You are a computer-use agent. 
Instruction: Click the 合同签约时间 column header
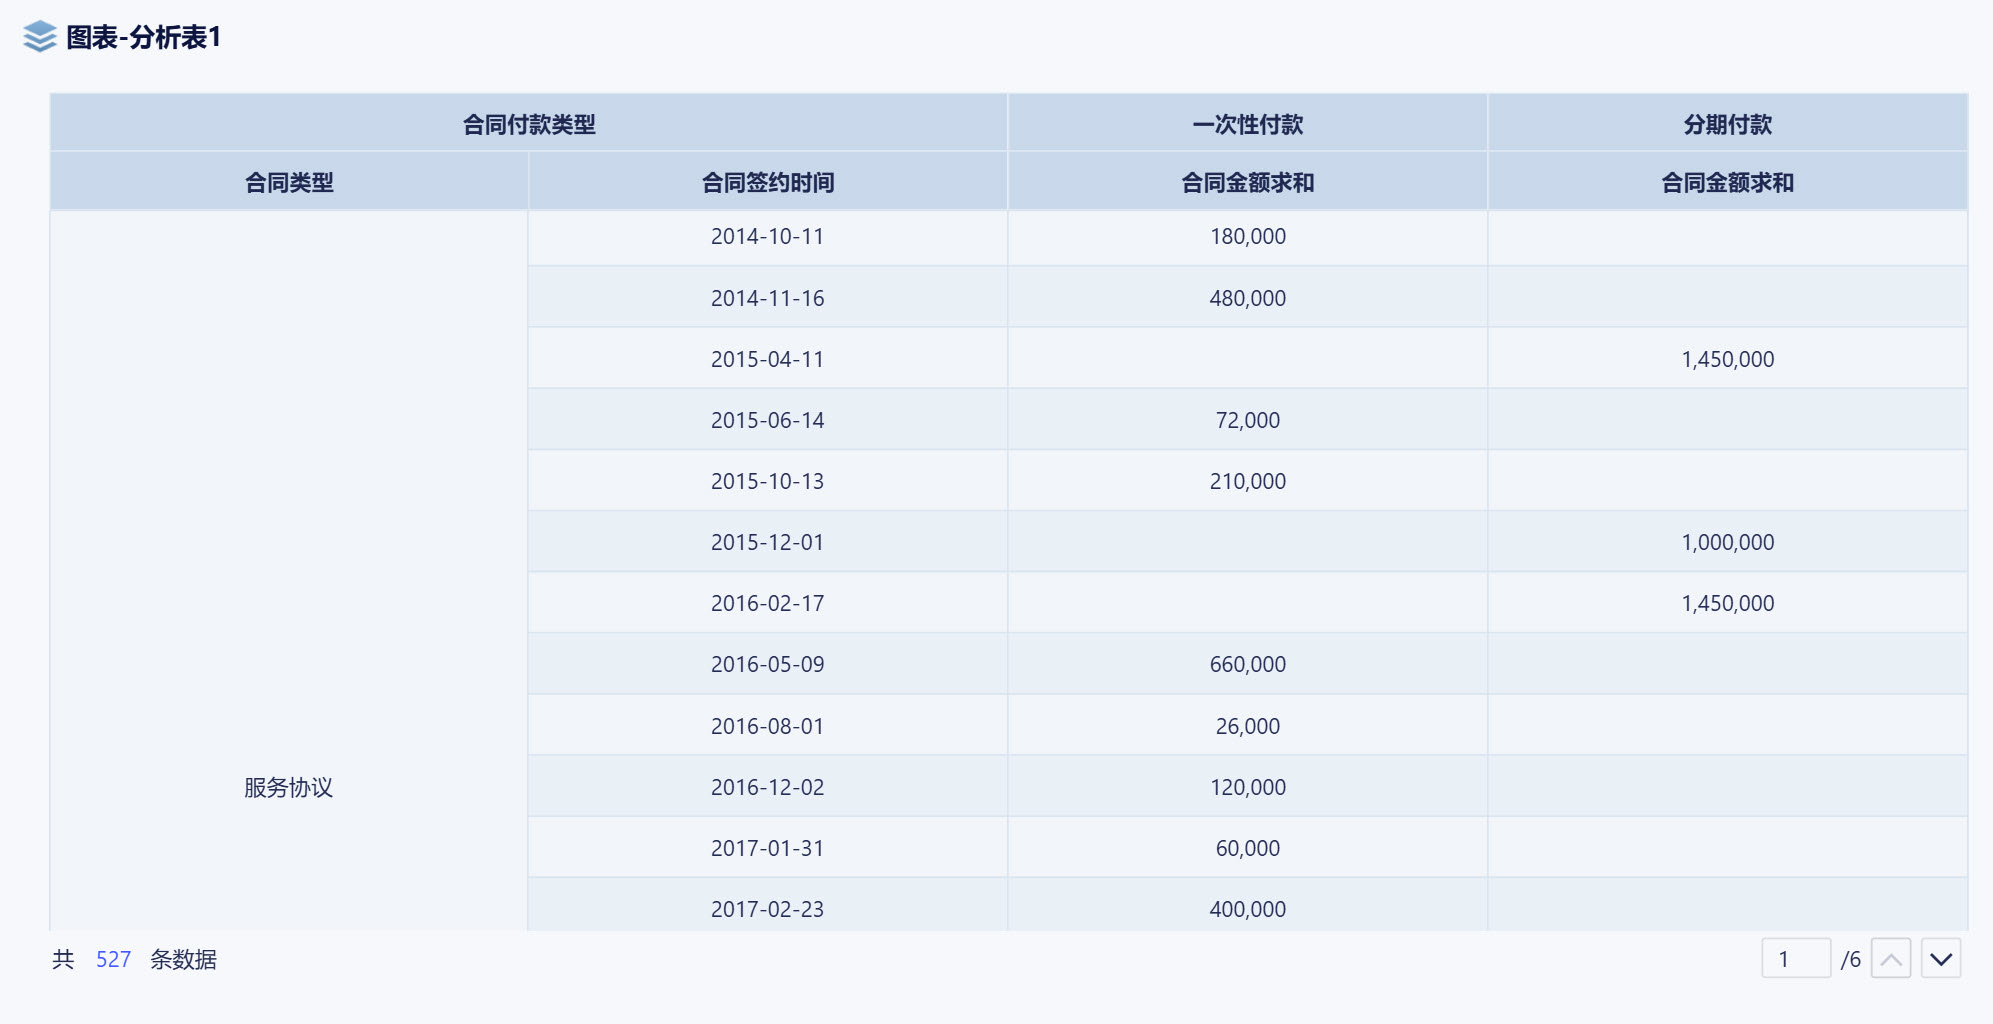pyautogui.click(x=767, y=182)
